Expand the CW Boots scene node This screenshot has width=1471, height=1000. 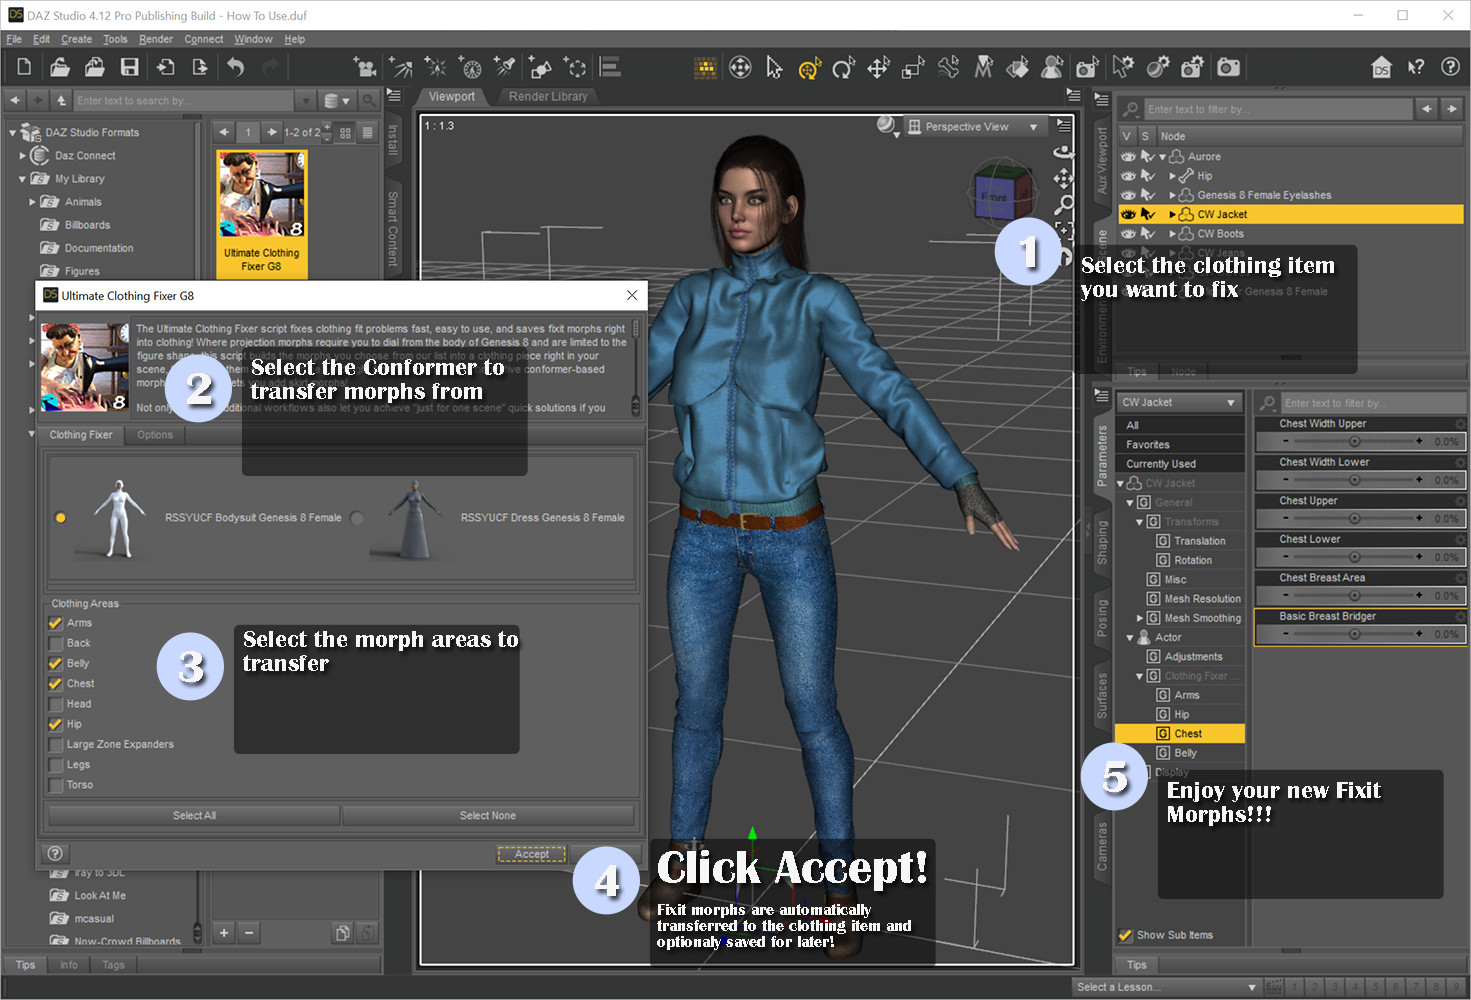coord(1173,234)
